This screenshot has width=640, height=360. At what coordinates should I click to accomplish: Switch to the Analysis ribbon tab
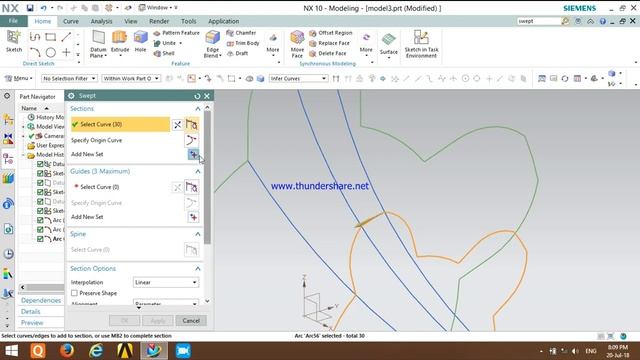tap(101, 21)
